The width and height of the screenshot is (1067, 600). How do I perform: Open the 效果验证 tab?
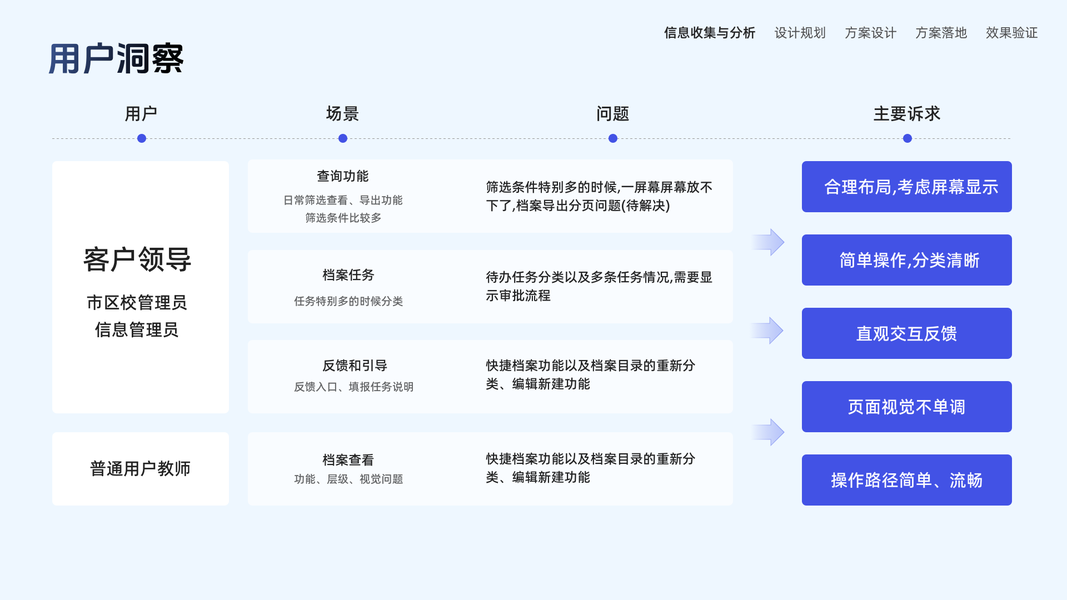1012,33
